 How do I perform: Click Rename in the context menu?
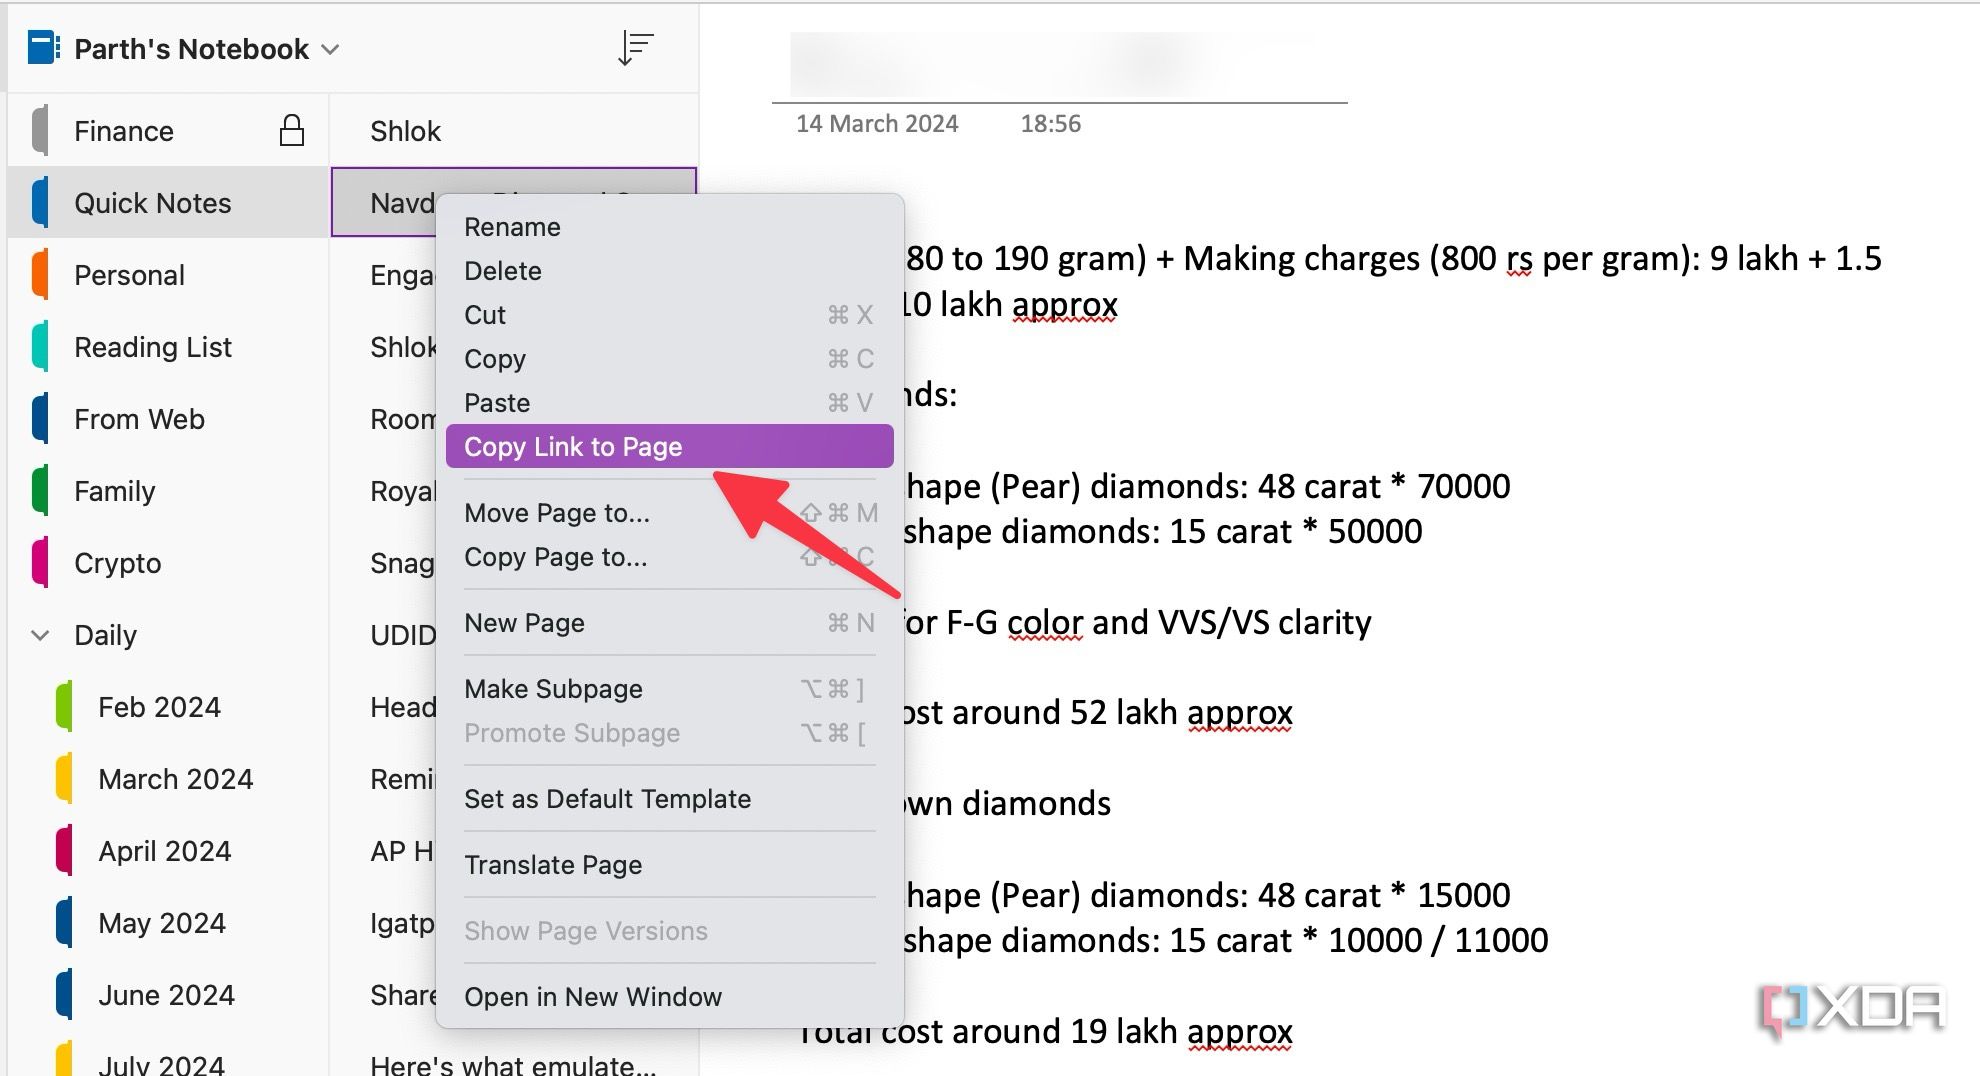click(512, 226)
